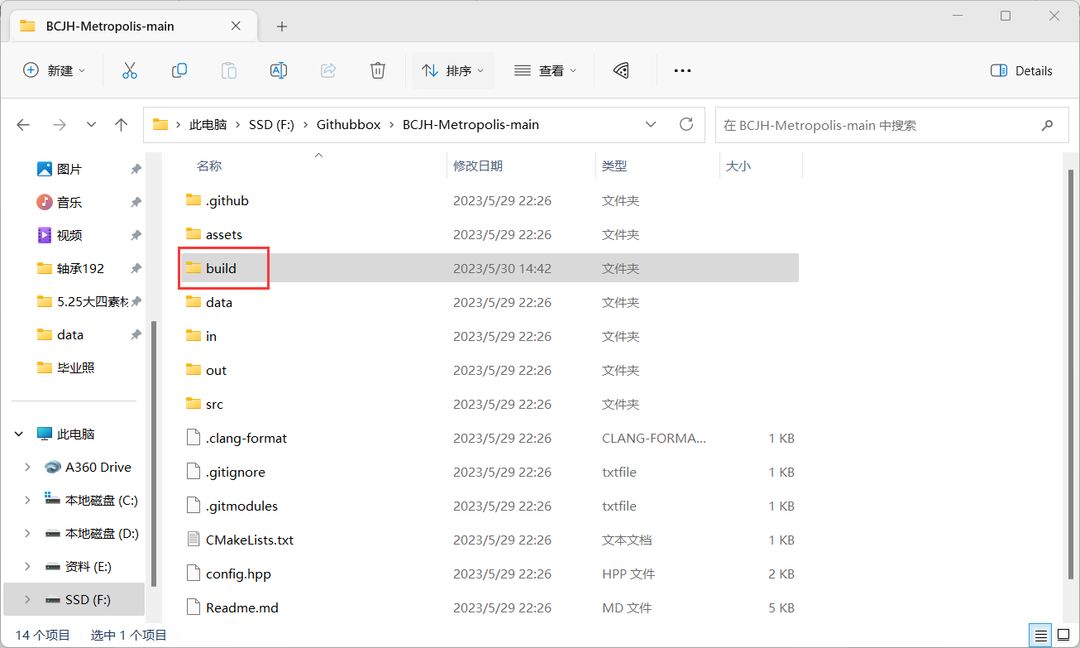
Task: Switch to large thumbnails view icon
Action: click(x=1064, y=635)
